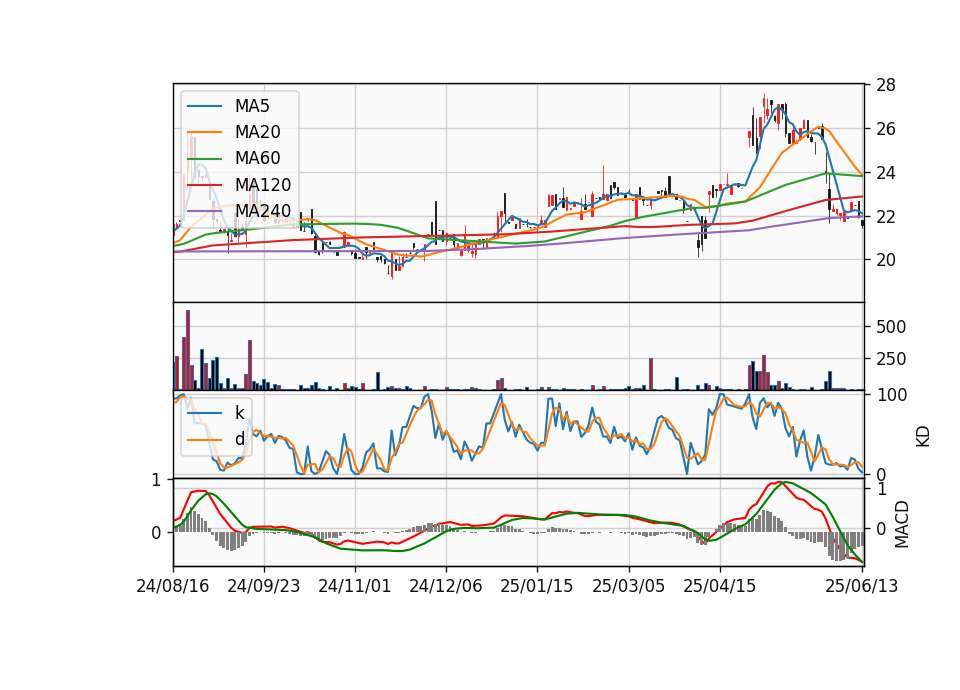Click the red MA120 legend line sample
Image resolution: width=960 pixels, height=690 pixels.
tap(204, 185)
